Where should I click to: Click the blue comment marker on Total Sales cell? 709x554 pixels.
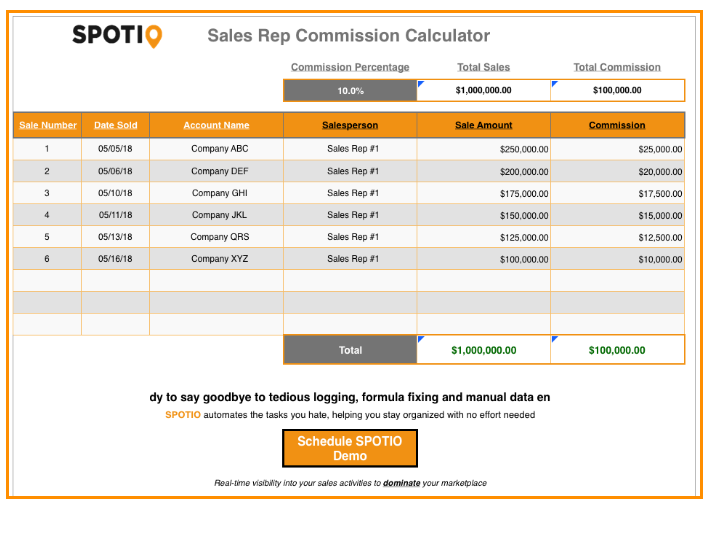tap(421, 84)
